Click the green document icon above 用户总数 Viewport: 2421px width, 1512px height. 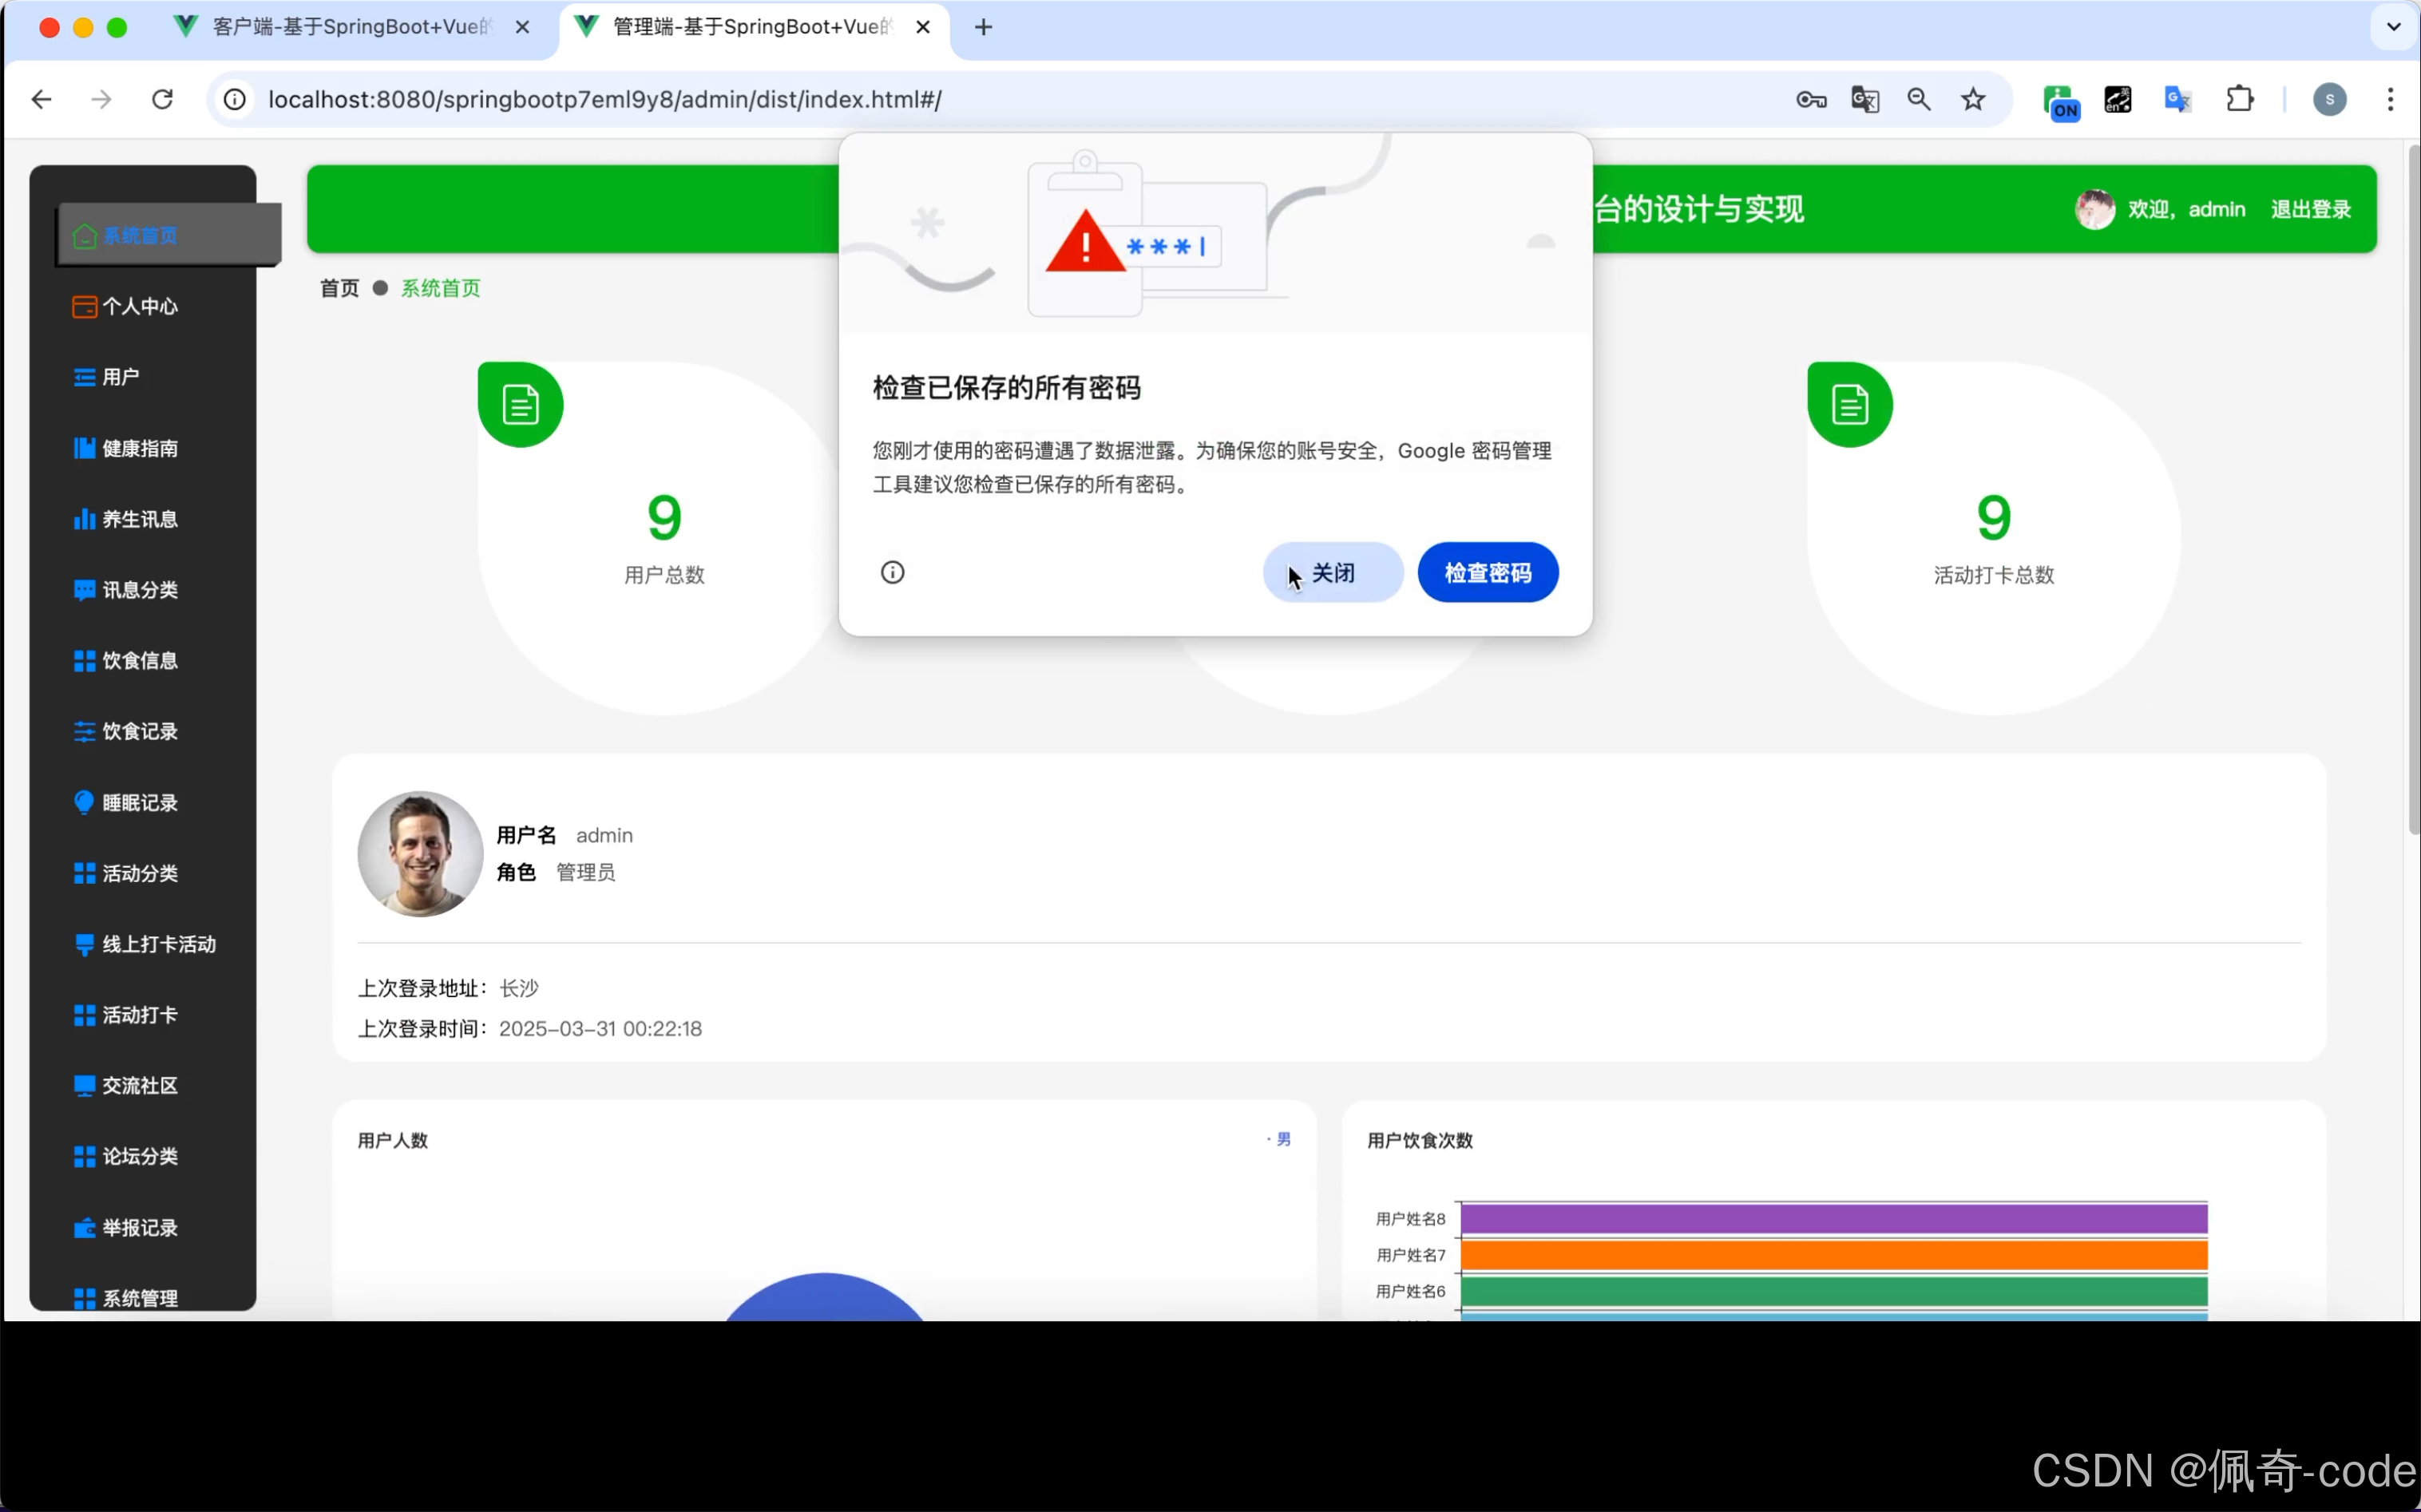520,405
